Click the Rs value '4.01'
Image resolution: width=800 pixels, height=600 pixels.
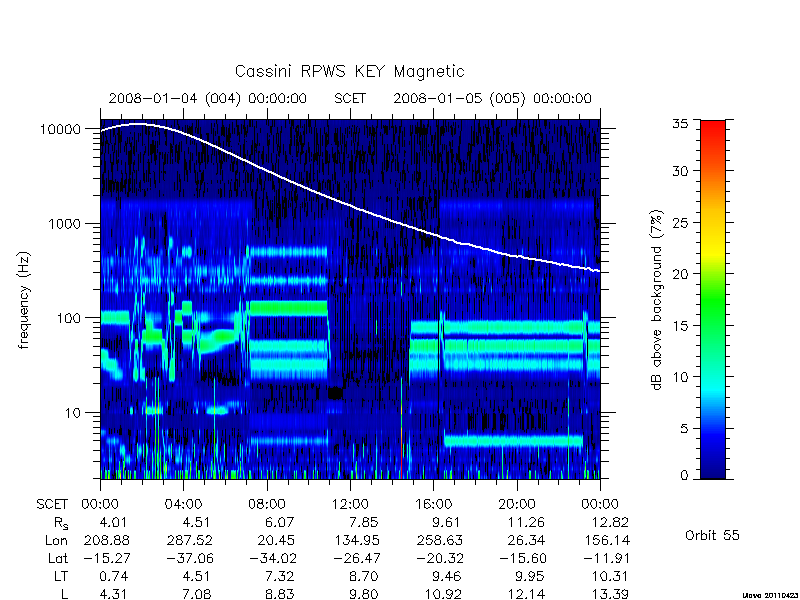[x=114, y=522]
